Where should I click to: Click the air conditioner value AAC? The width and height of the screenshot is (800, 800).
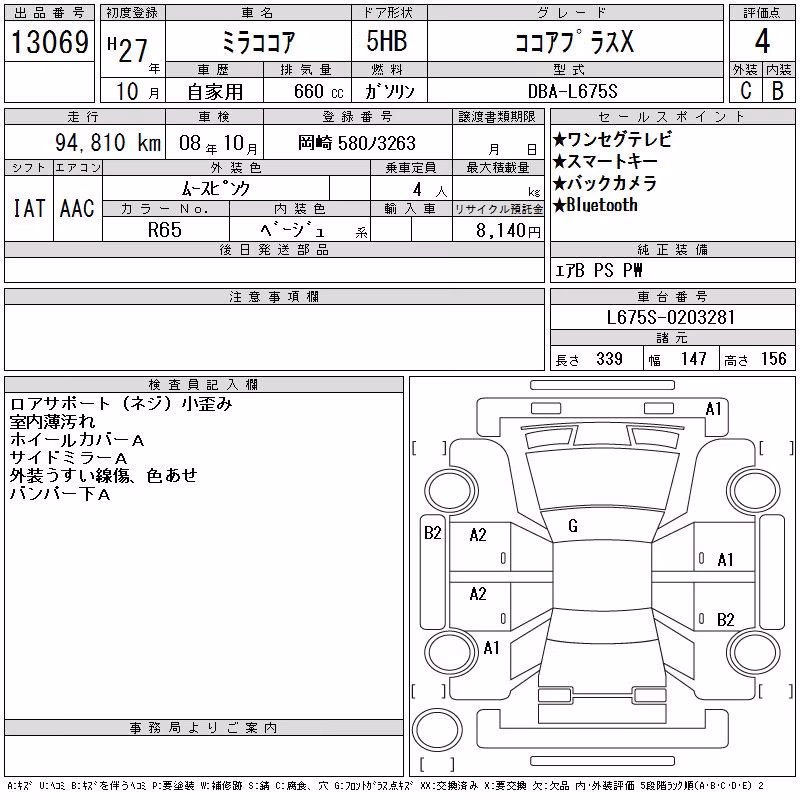[78, 208]
